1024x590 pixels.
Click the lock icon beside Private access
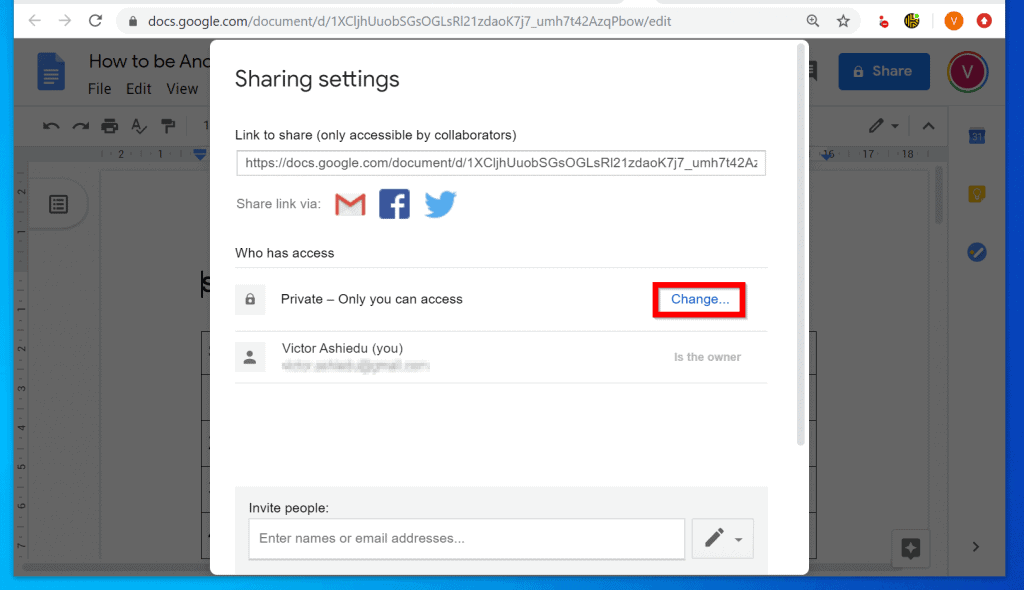[x=250, y=299]
